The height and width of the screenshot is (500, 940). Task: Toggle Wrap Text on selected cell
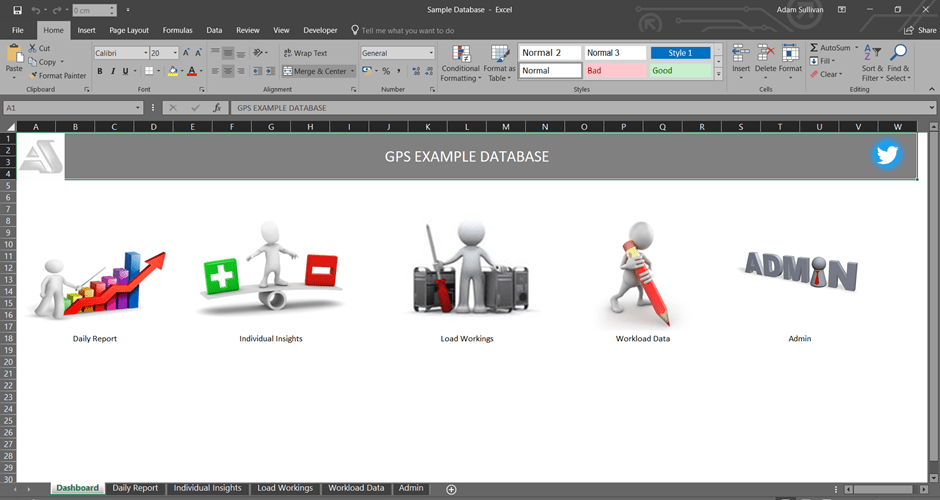click(305, 53)
